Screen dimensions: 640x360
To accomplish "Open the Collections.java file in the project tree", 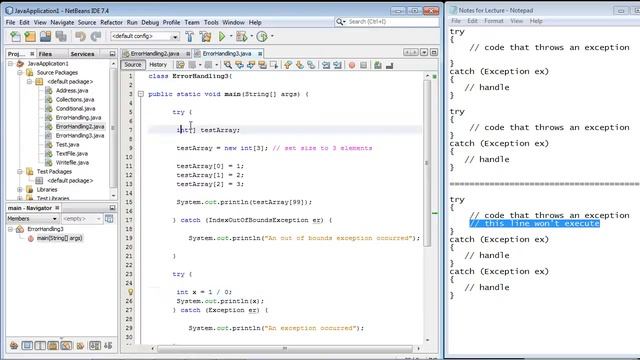I will point(75,100).
